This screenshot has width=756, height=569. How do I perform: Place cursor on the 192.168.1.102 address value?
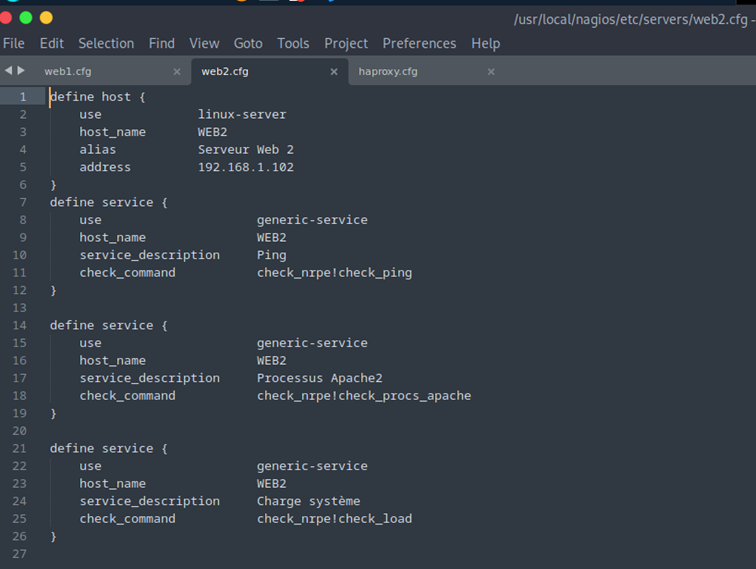[x=245, y=167]
